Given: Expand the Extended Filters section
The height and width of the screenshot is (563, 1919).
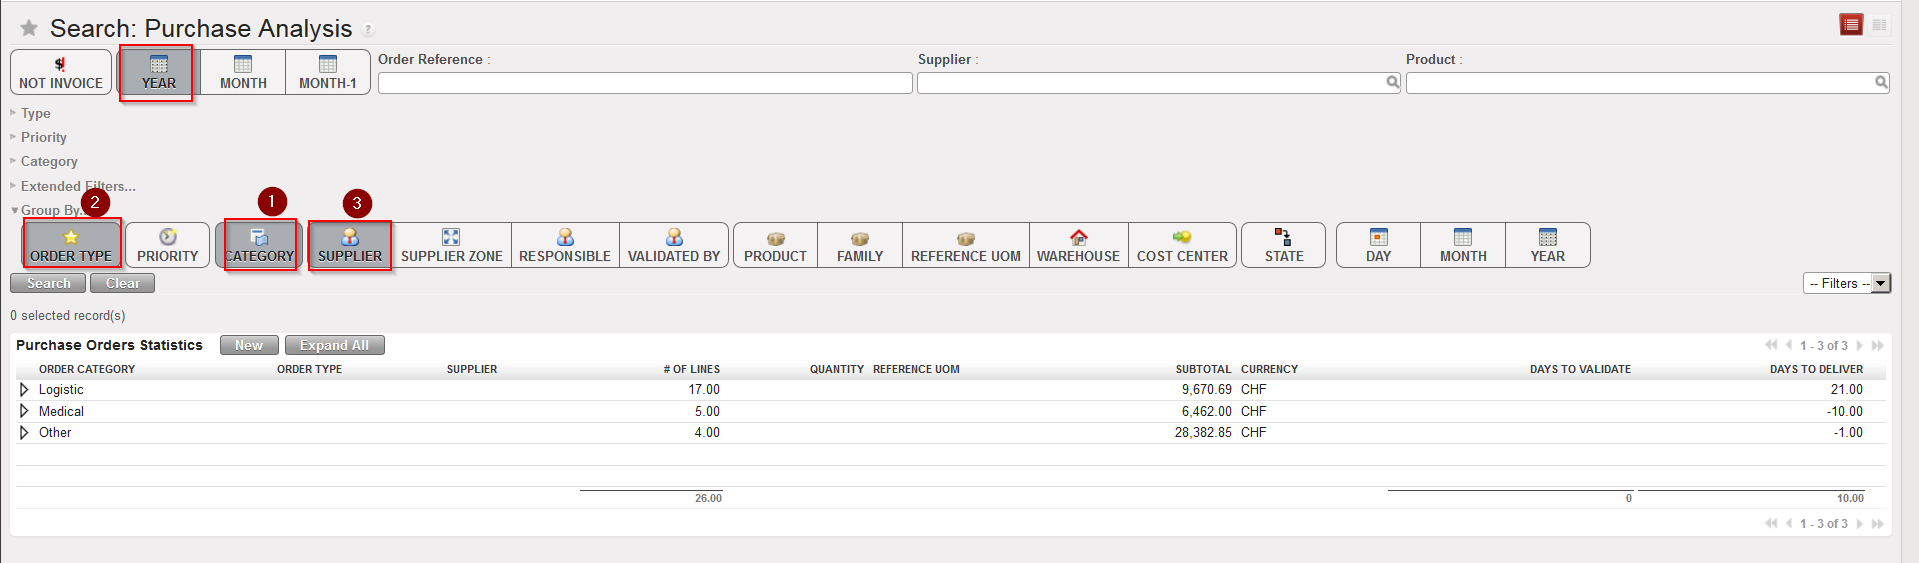Looking at the screenshot, I should pos(78,186).
